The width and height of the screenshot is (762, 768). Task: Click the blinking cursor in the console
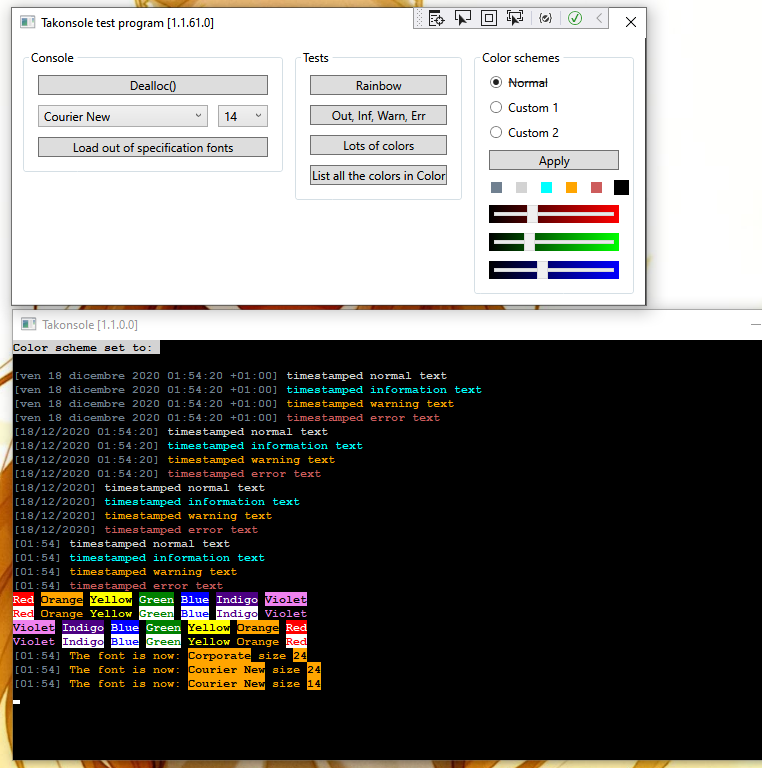(x=17, y=702)
